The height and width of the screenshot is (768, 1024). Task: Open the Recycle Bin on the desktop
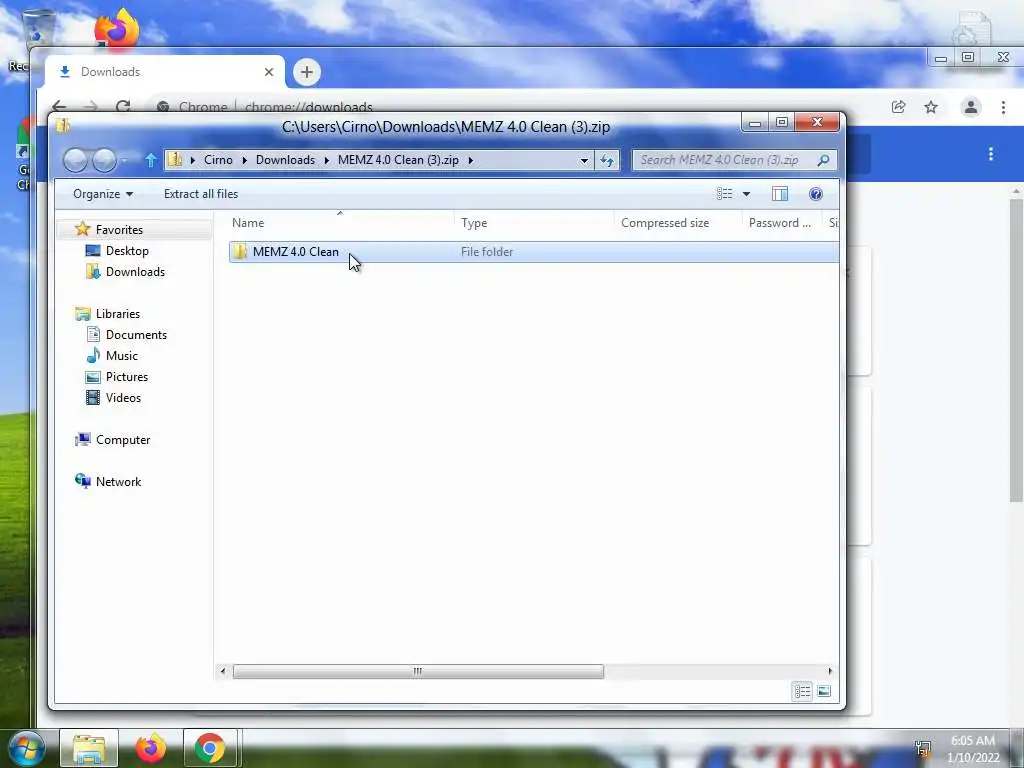point(38,27)
